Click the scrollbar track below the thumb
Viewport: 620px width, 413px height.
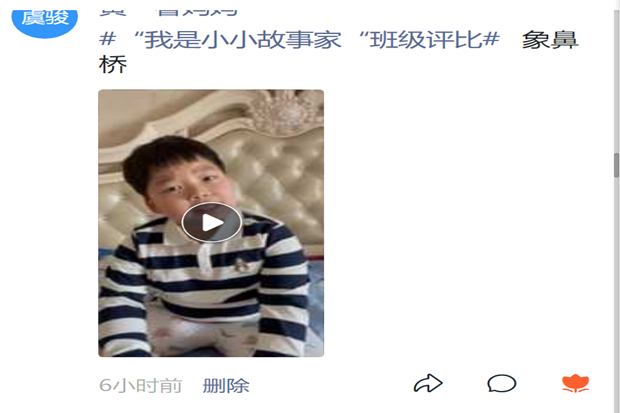pos(616,293)
